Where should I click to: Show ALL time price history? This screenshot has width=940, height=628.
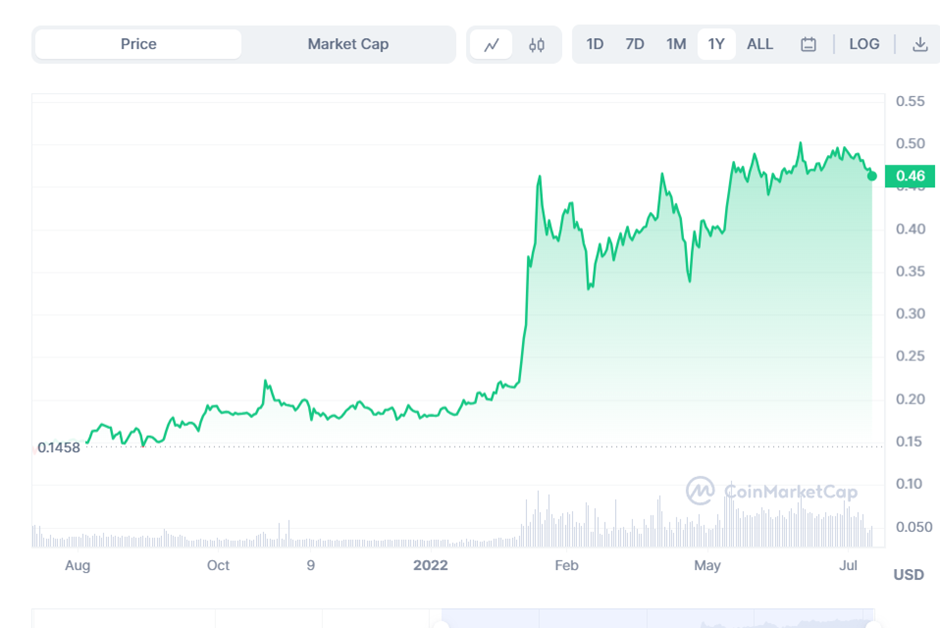pyautogui.click(x=760, y=44)
